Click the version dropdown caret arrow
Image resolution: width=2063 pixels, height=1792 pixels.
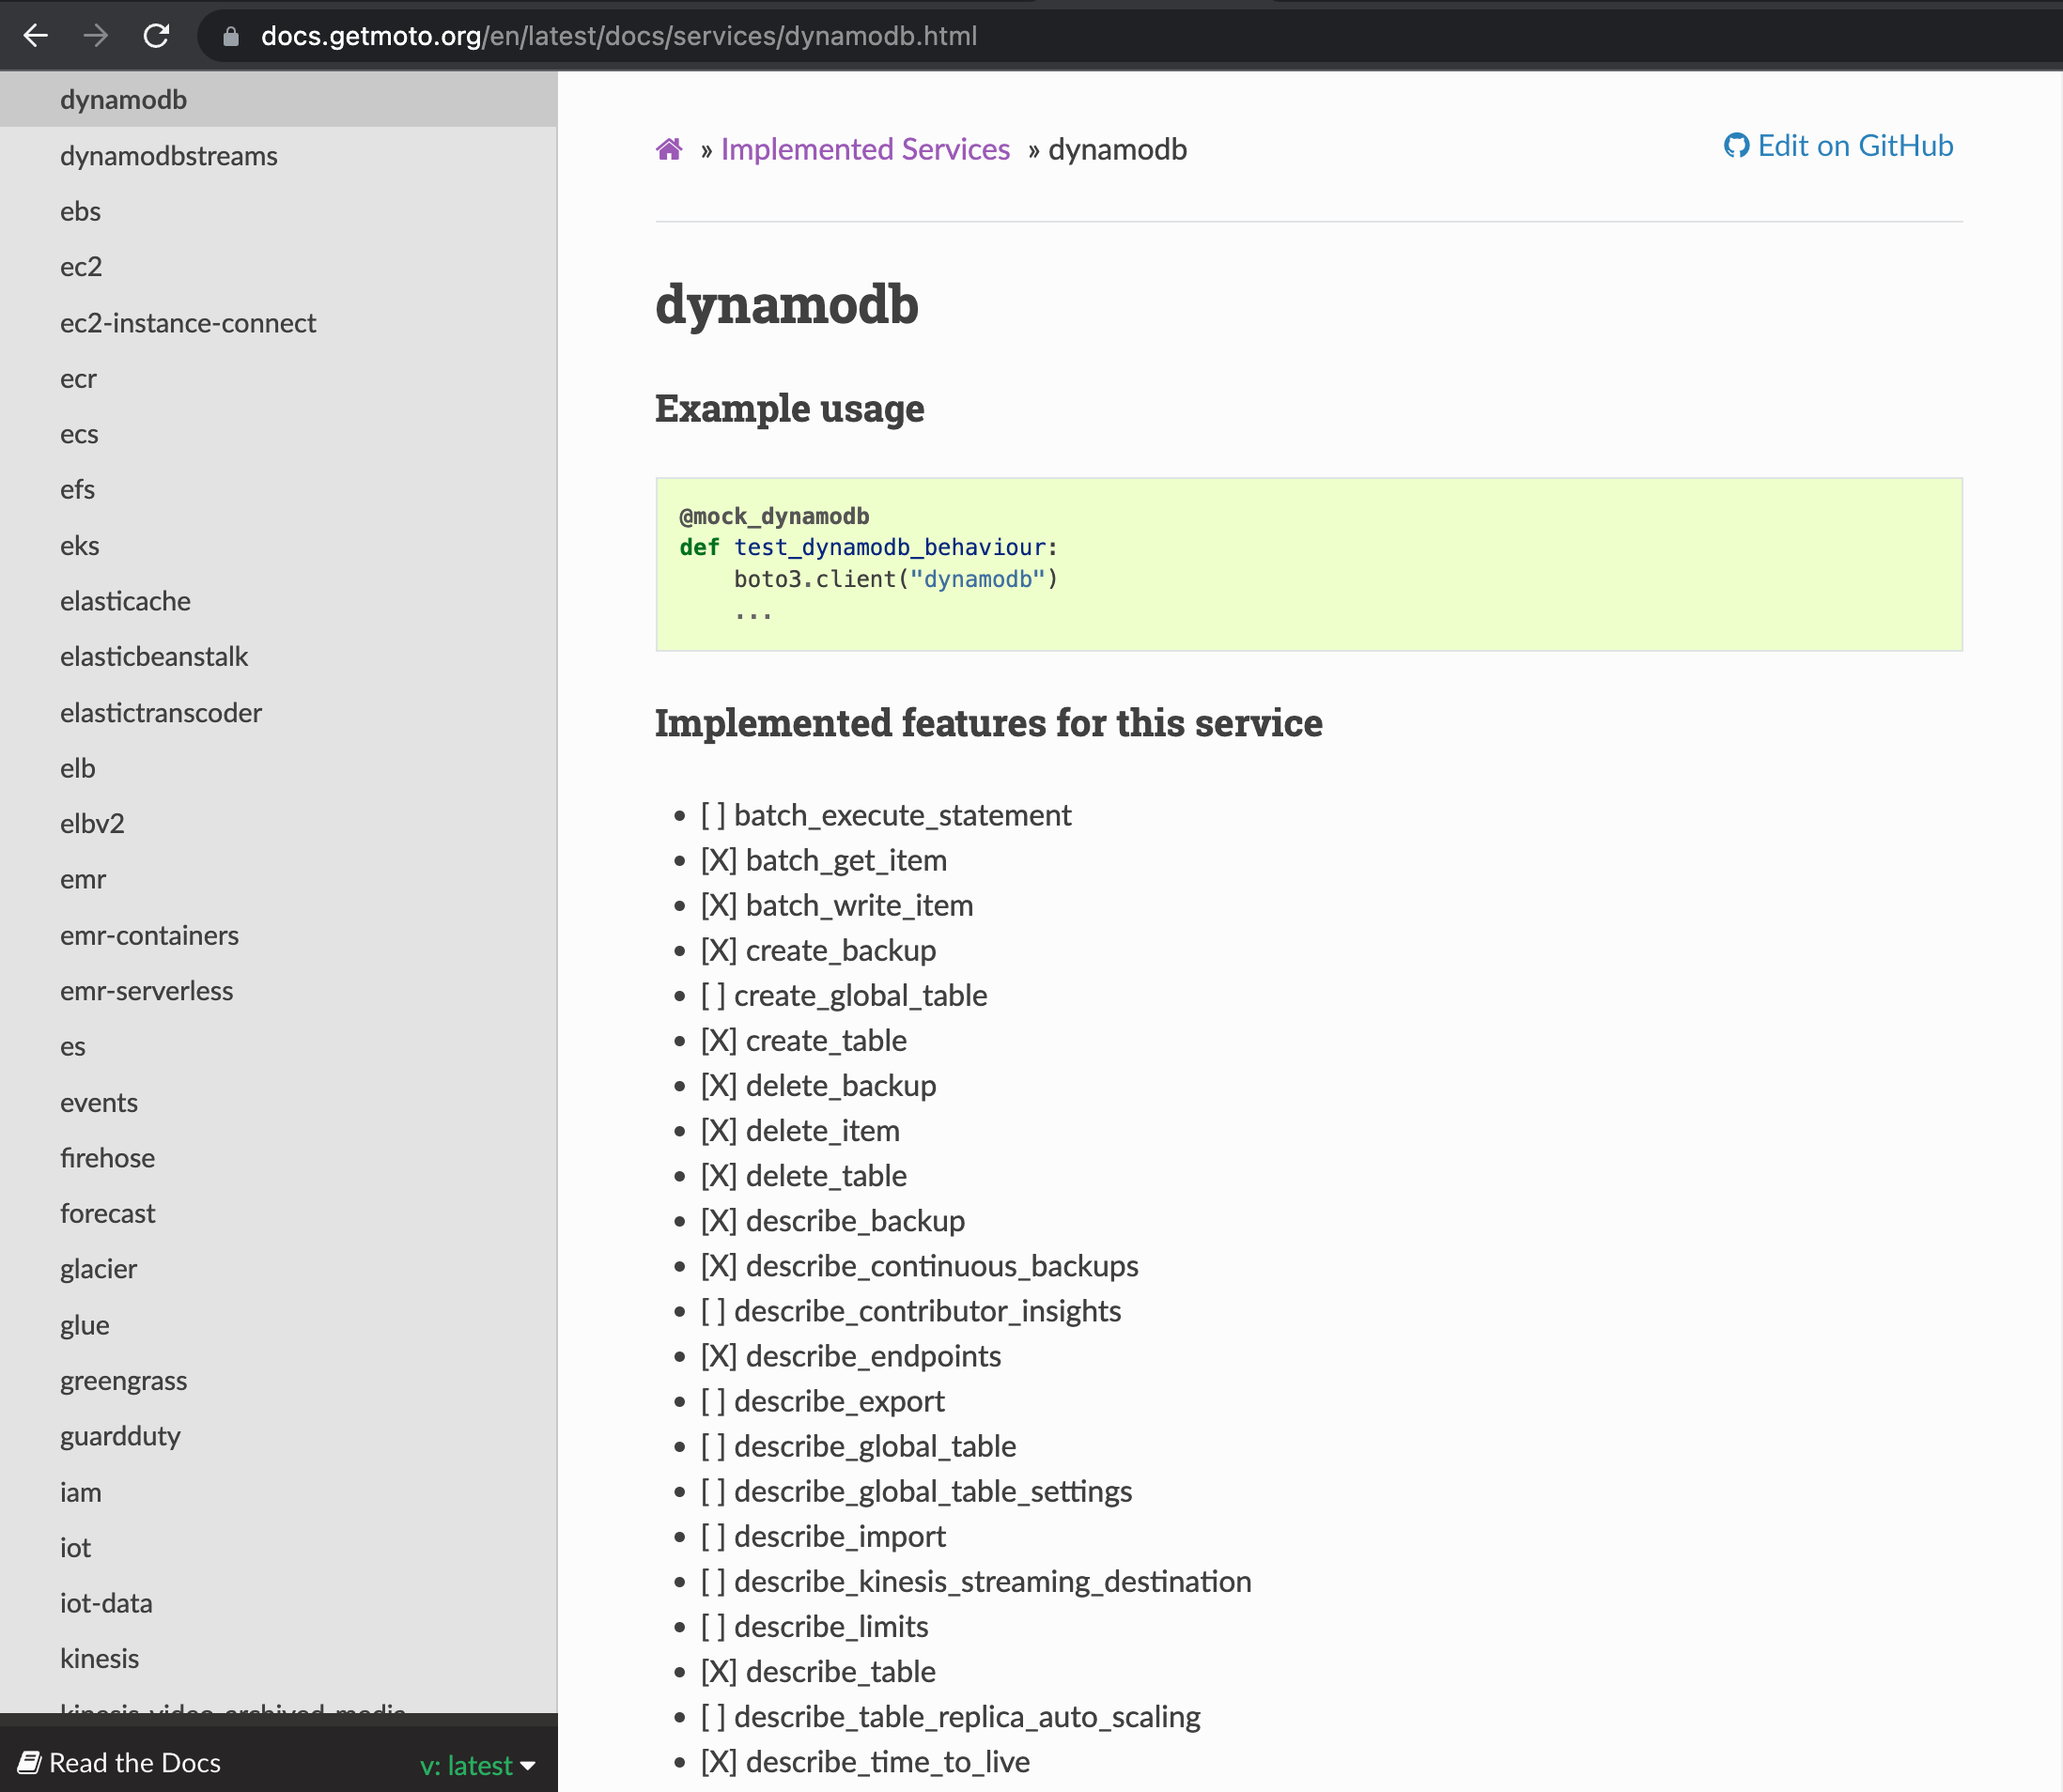tap(529, 1766)
